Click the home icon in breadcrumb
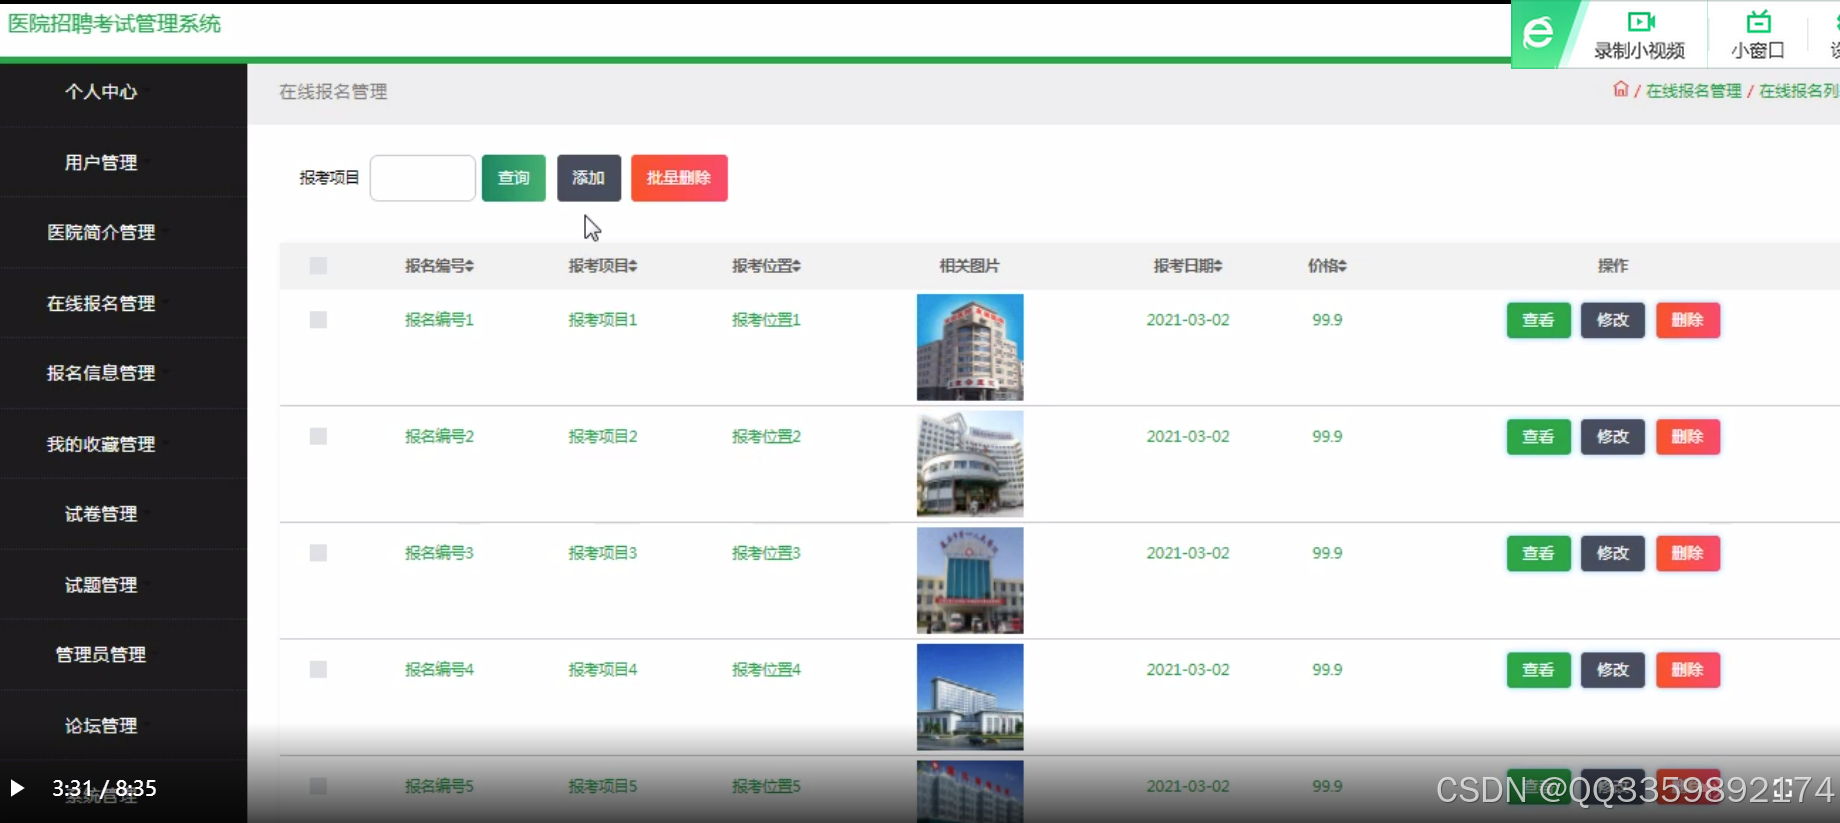Image resolution: width=1840 pixels, height=823 pixels. point(1621,89)
